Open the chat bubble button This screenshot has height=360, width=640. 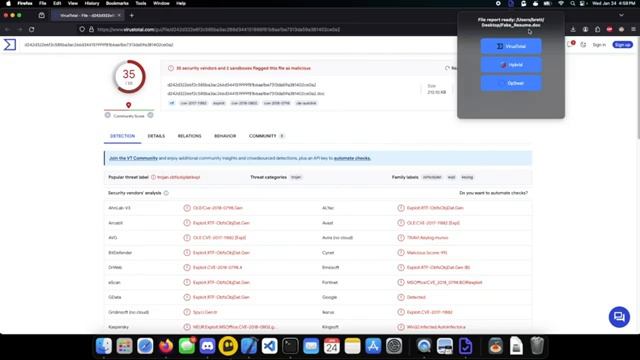[619, 317]
